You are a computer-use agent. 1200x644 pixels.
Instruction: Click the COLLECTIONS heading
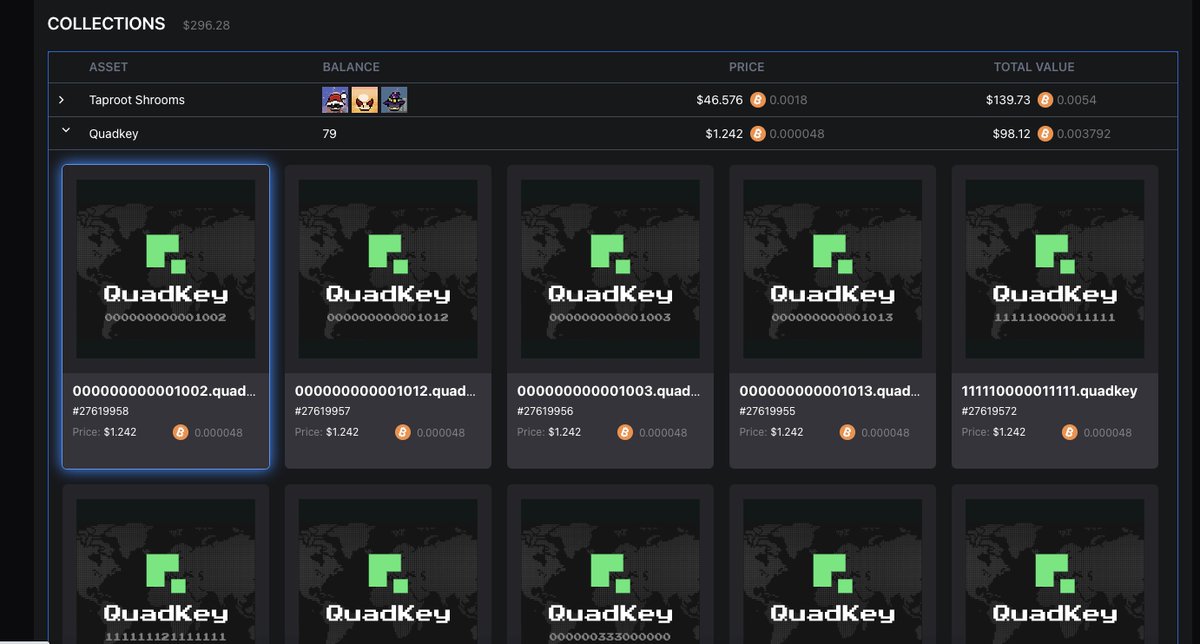tap(106, 23)
